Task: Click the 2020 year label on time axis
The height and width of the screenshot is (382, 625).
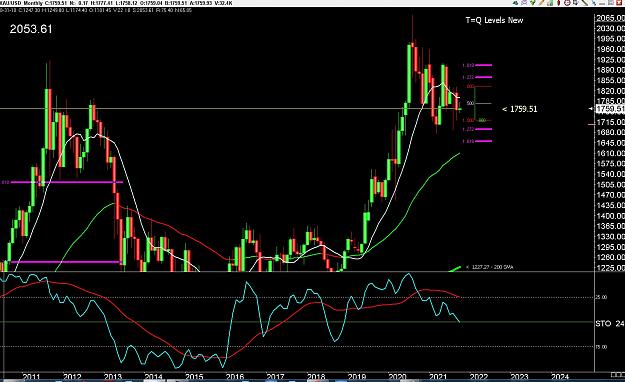Action: click(x=397, y=377)
